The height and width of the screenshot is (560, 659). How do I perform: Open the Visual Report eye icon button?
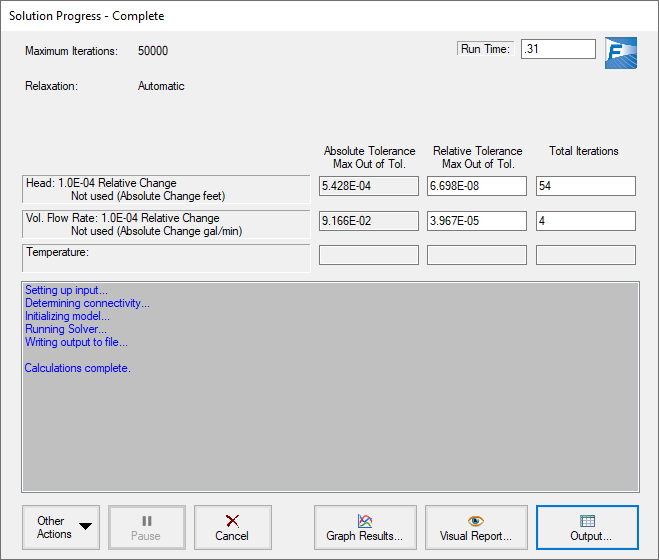476,527
